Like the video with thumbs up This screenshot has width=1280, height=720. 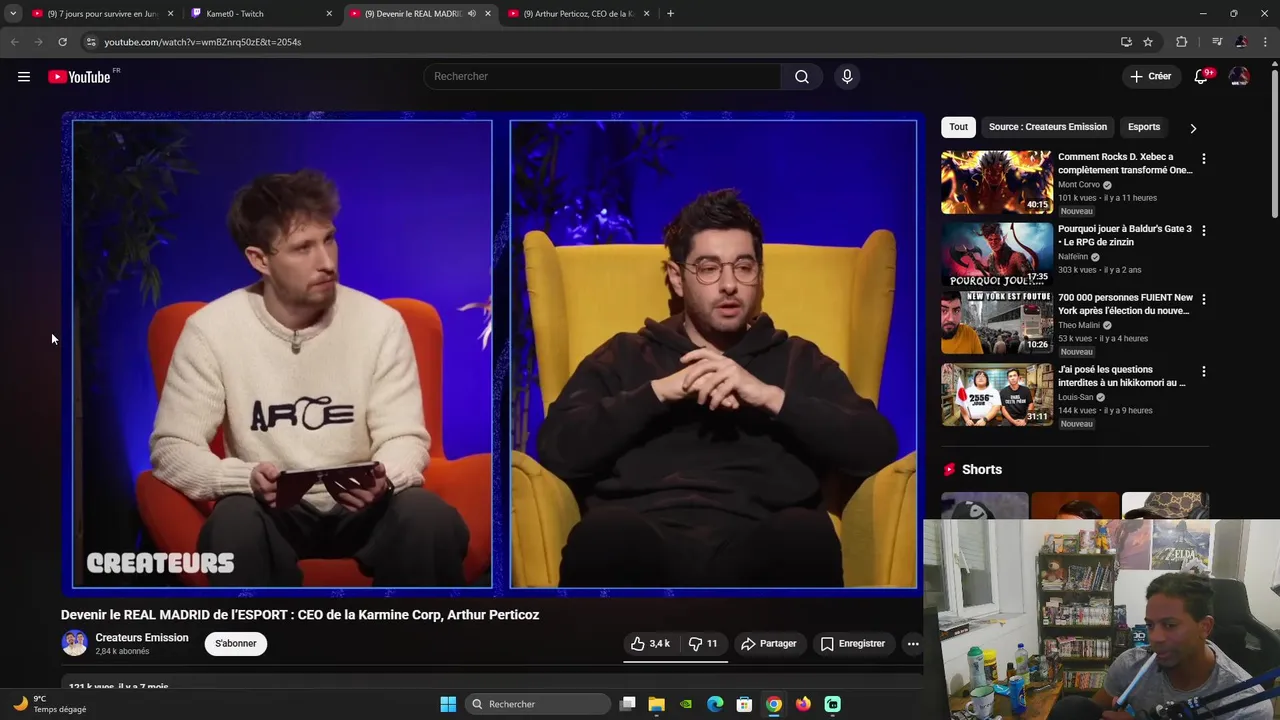[650, 644]
